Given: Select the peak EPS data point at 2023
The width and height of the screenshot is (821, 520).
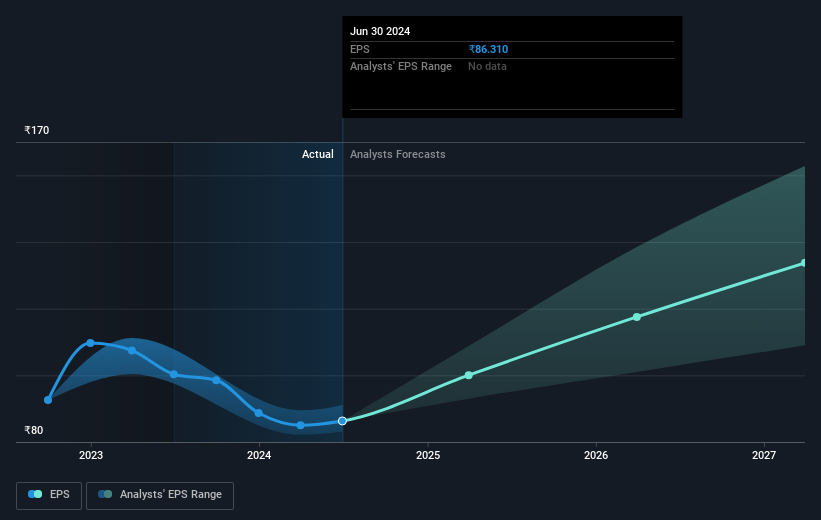Looking at the screenshot, I should [91, 343].
